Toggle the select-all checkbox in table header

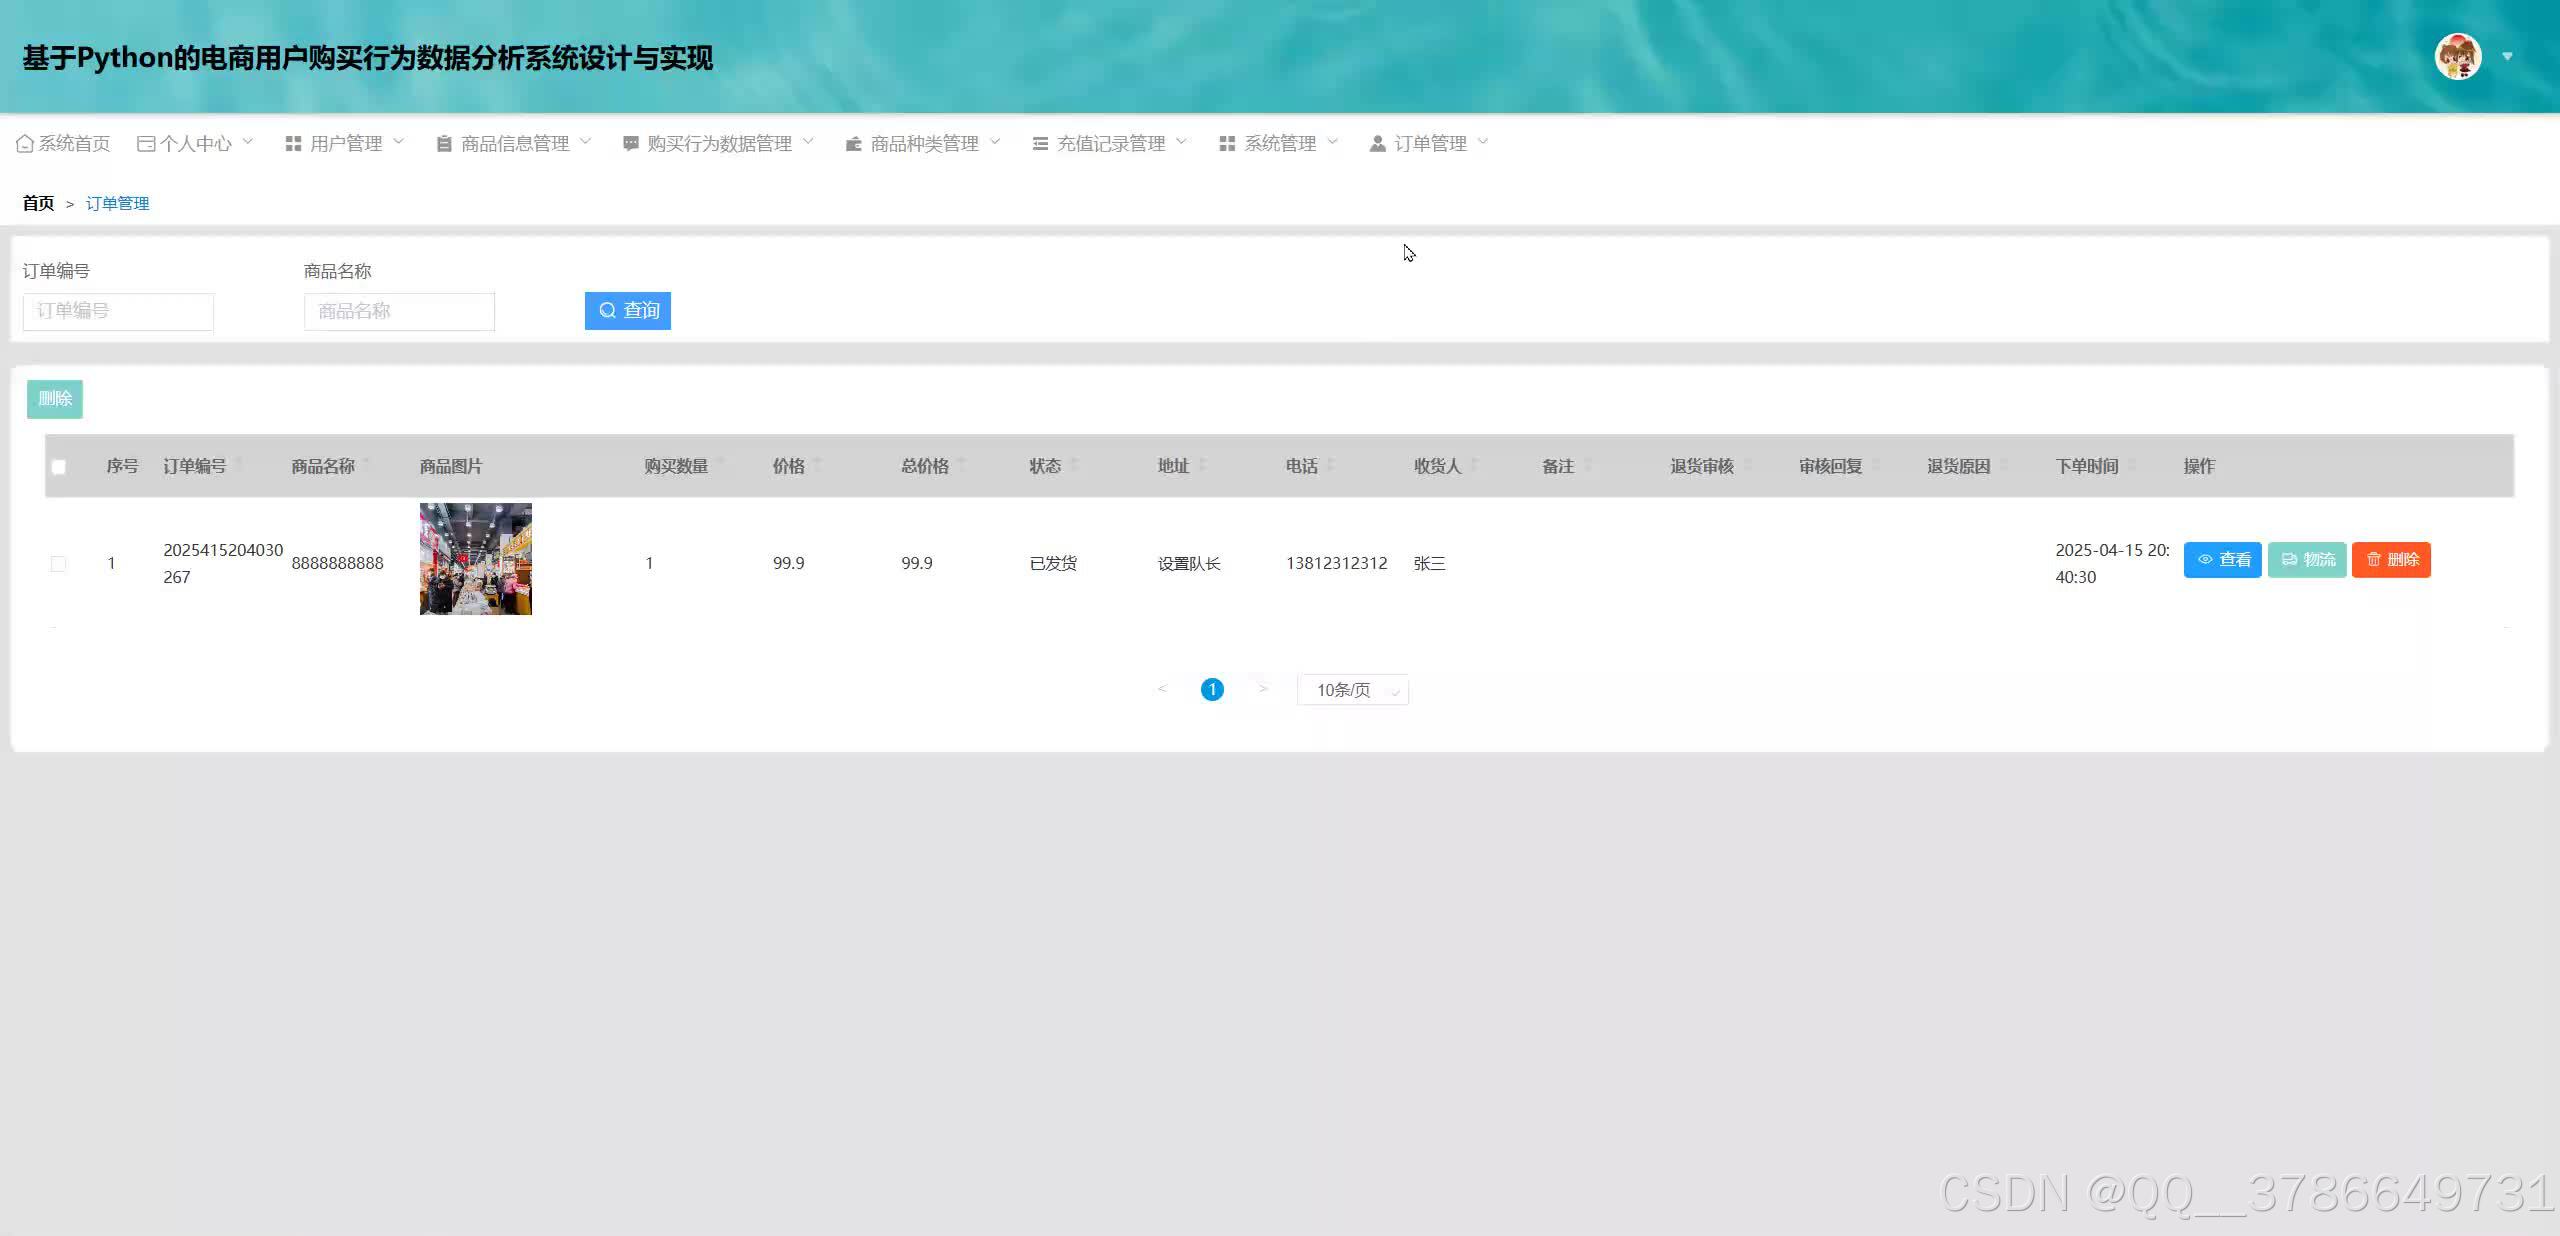coord(59,467)
